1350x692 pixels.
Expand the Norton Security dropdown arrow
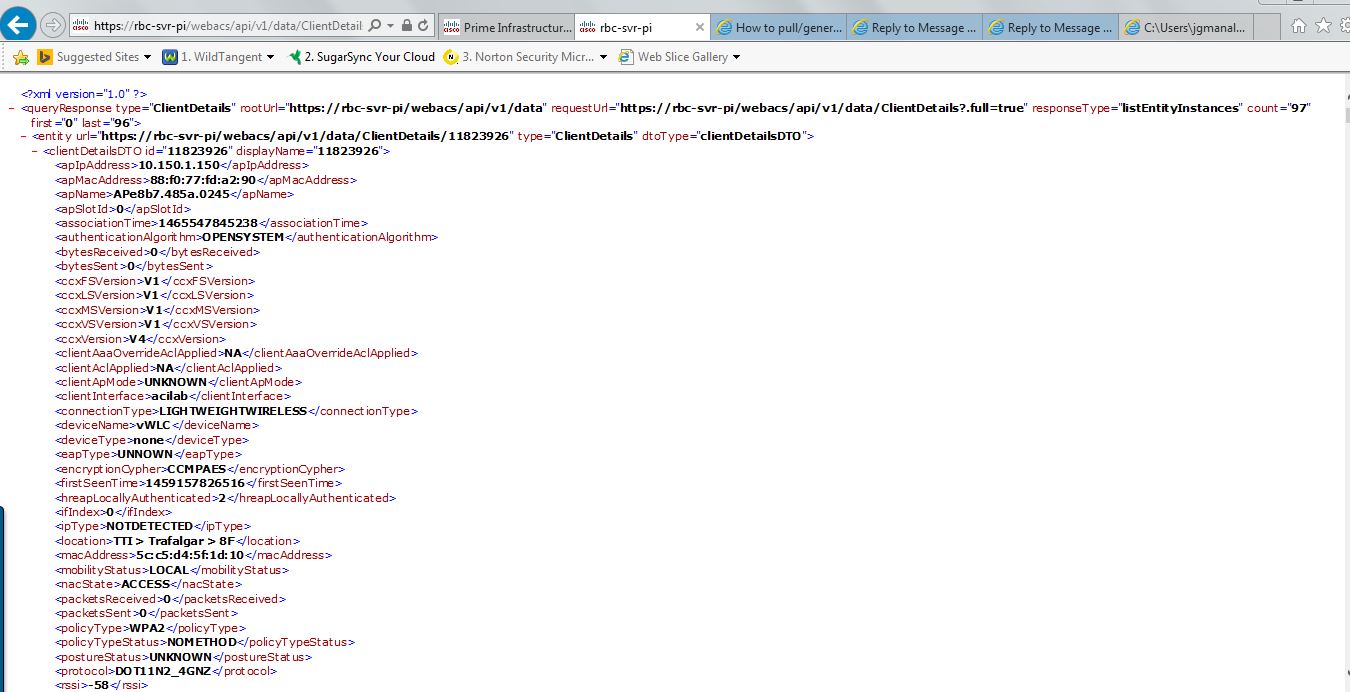coord(603,58)
